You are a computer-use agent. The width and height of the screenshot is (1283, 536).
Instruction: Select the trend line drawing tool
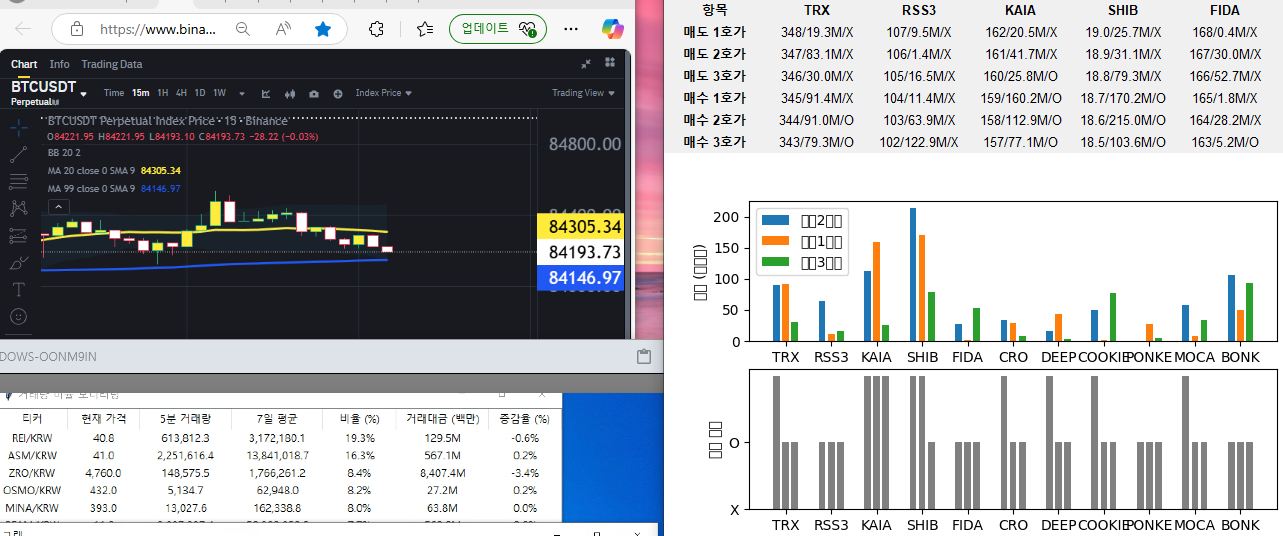pyautogui.click(x=19, y=155)
